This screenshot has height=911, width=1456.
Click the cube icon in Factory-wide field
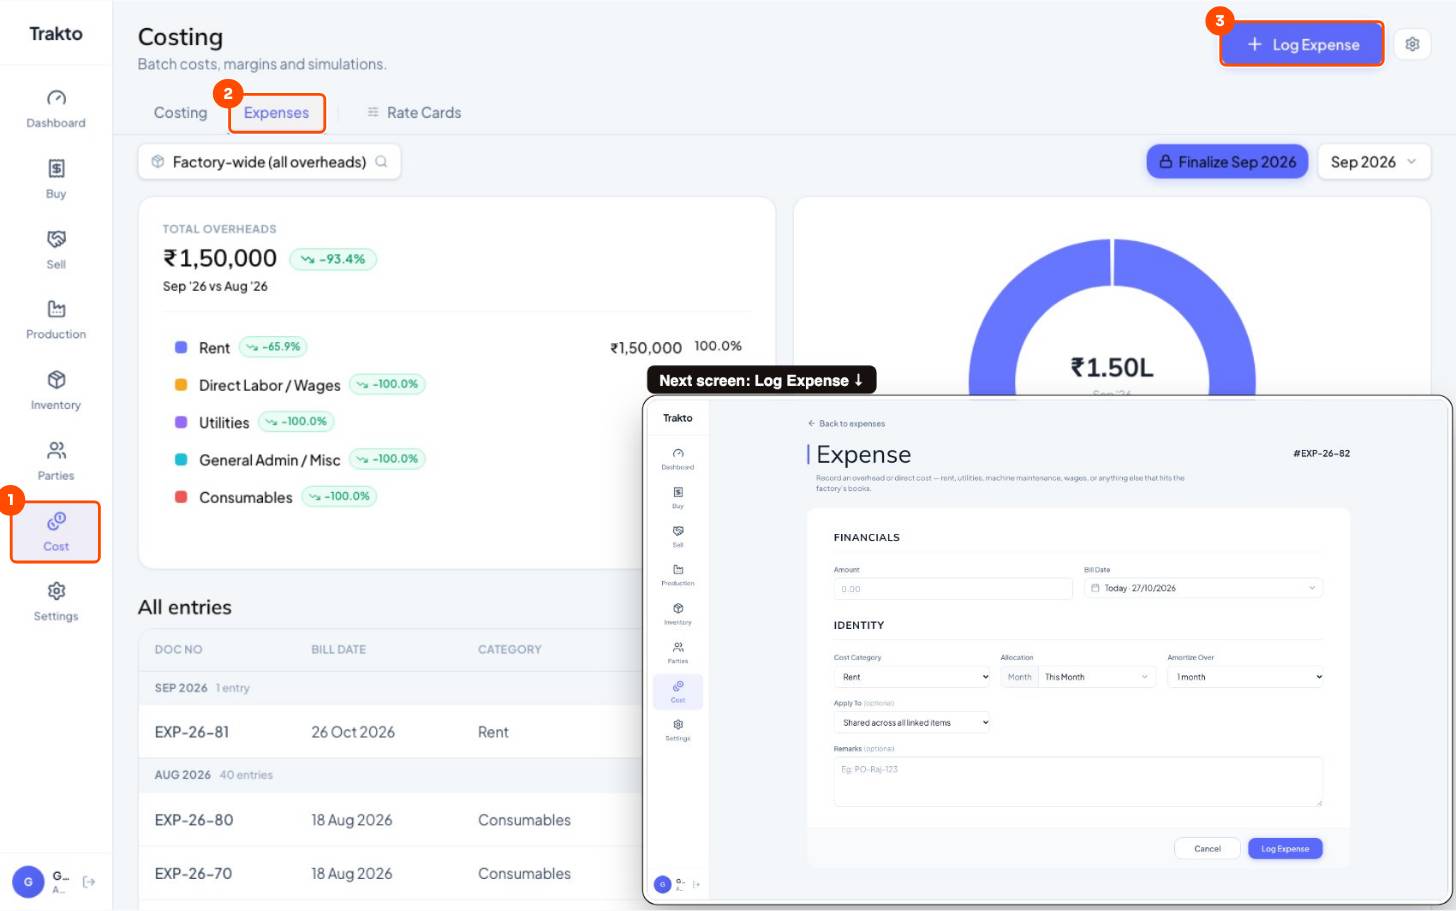point(157,162)
